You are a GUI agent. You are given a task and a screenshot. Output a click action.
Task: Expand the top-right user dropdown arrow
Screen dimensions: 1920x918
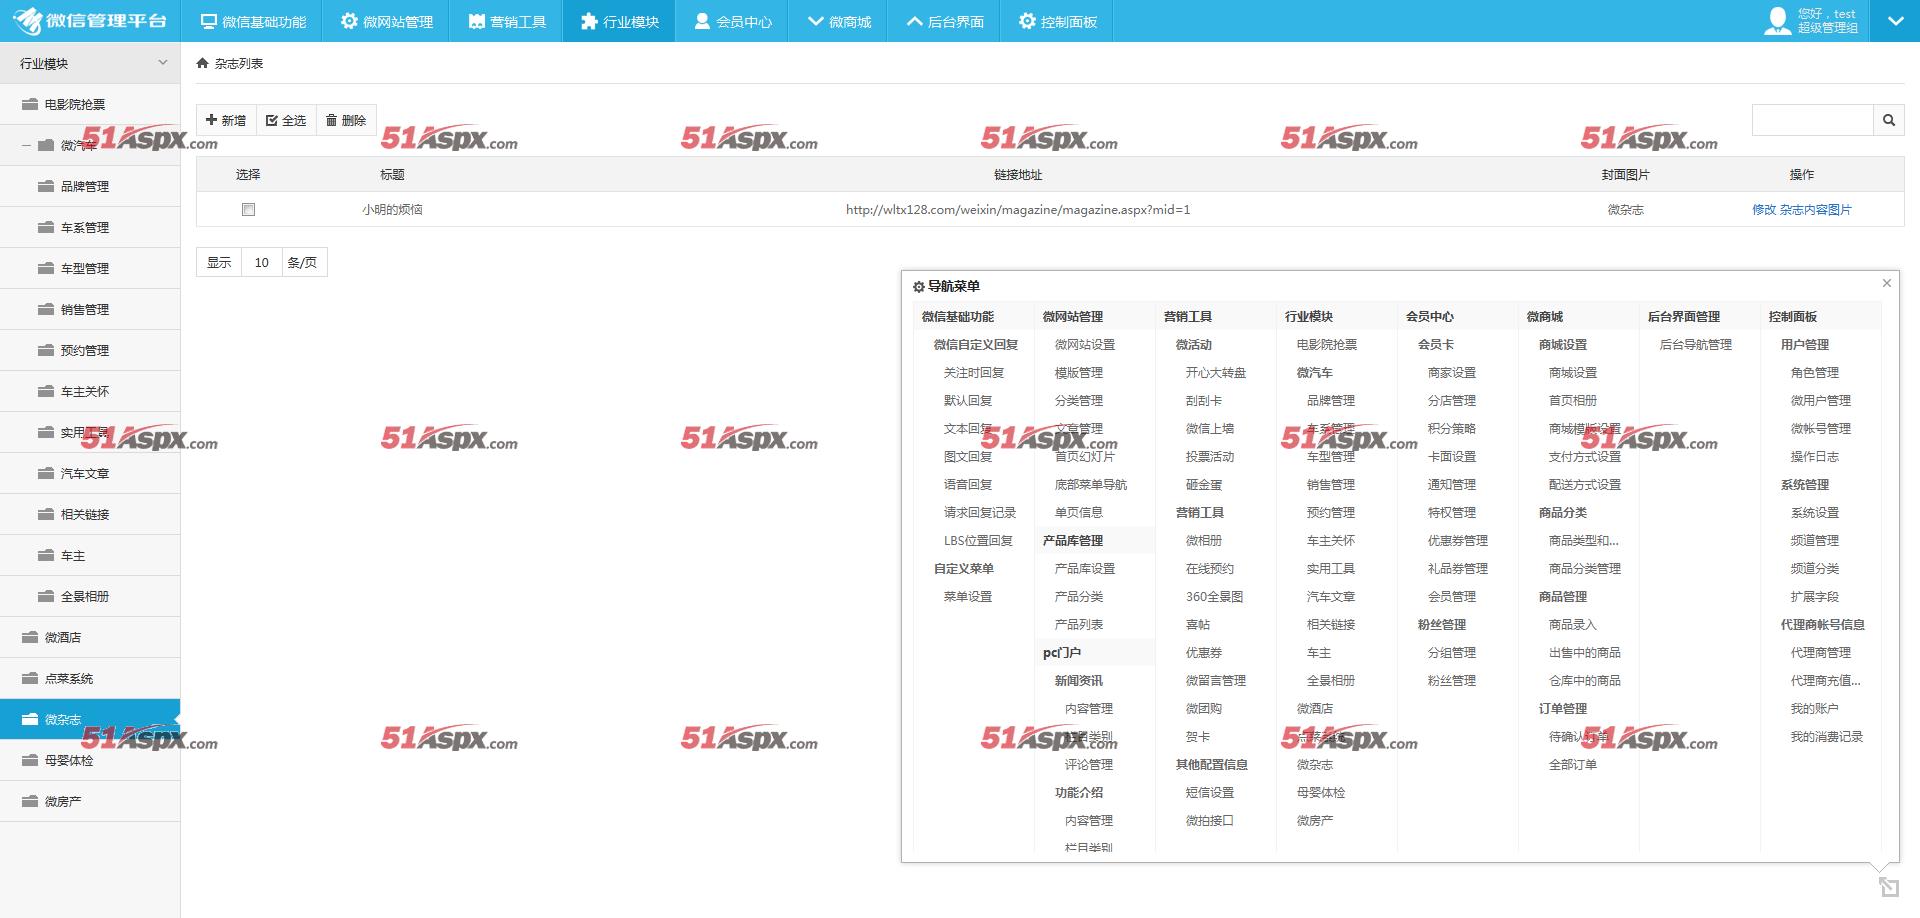pos(1895,21)
